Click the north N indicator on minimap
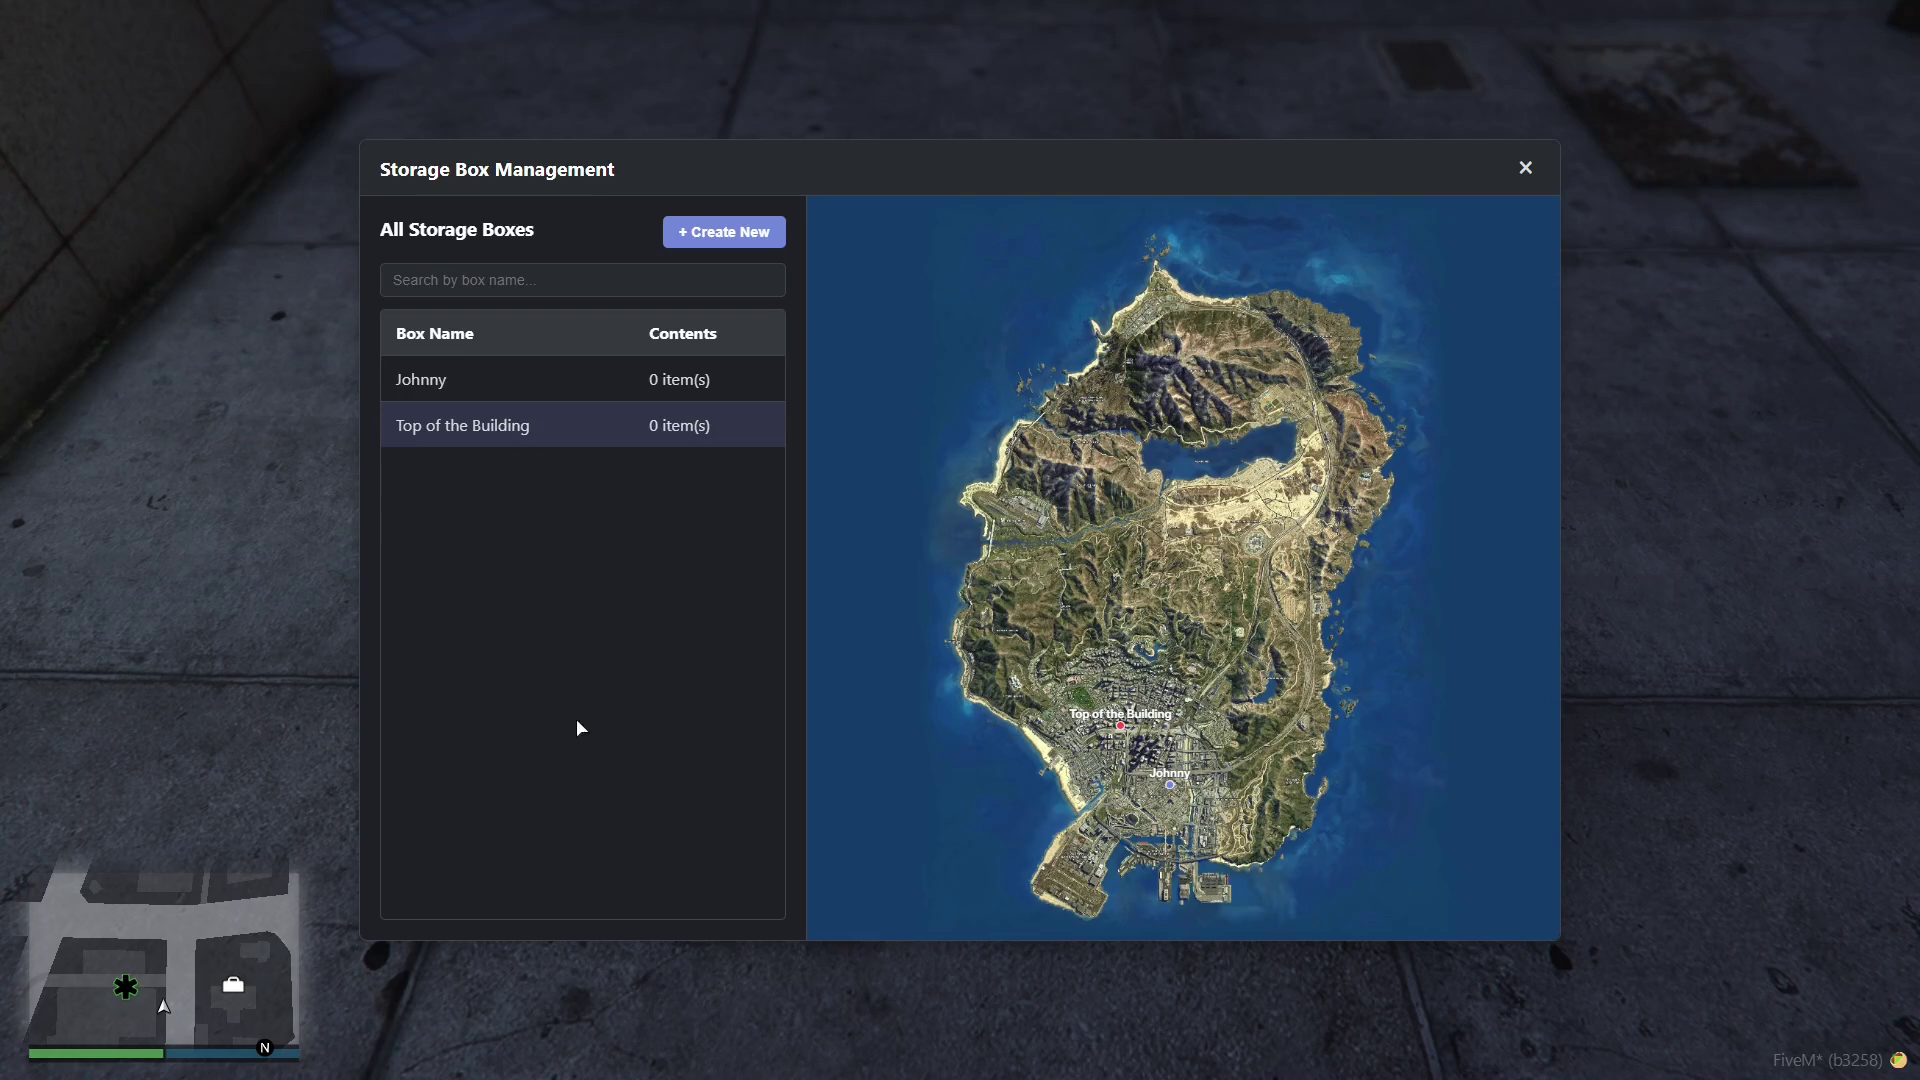 click(265, 1048)
